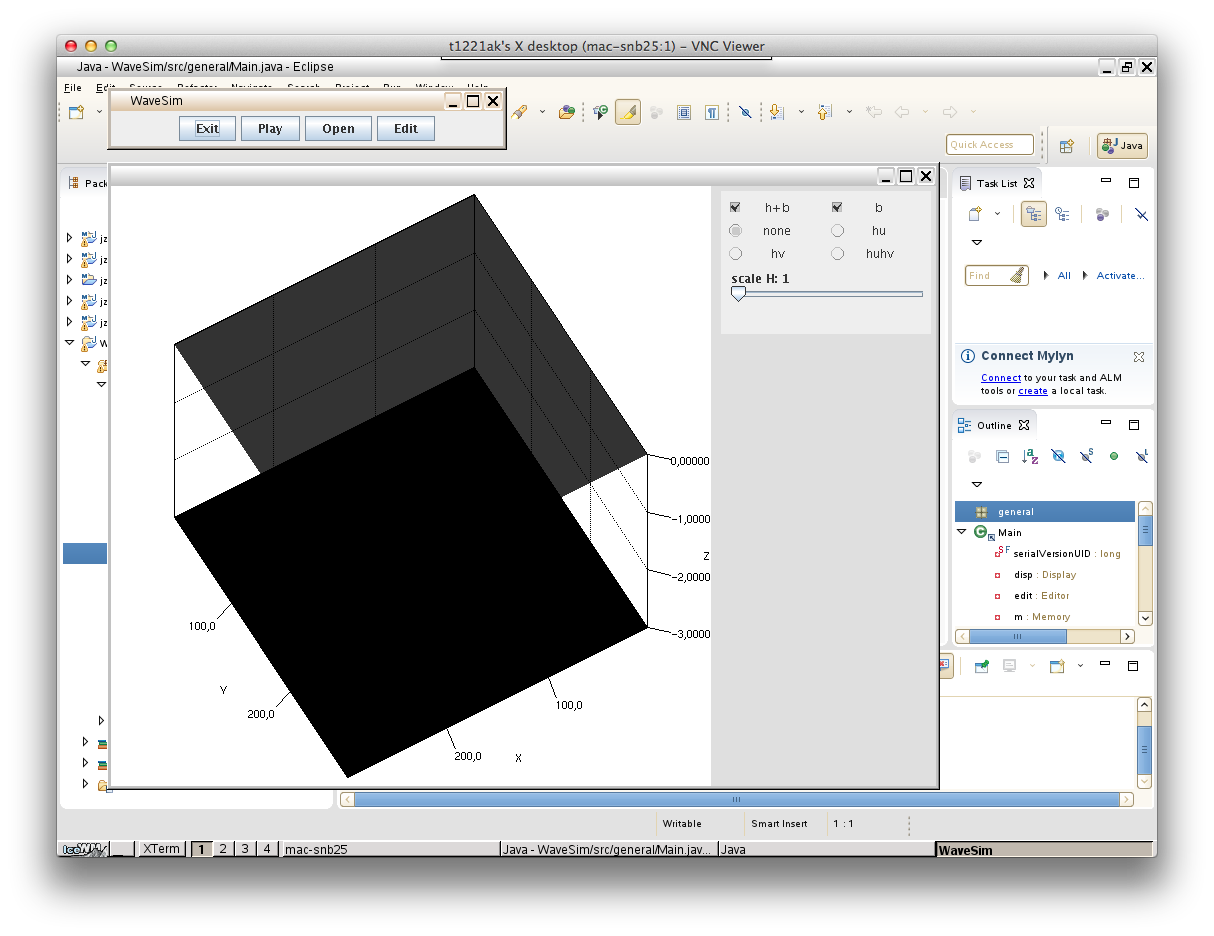1214x936 pixels.
Task: Click the Previous Annotation icon
Action: click(825, 112)
